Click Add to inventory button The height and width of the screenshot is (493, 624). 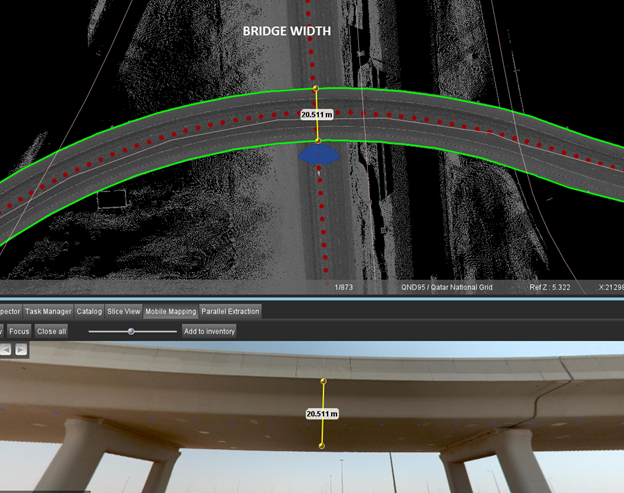coord(209,331)
